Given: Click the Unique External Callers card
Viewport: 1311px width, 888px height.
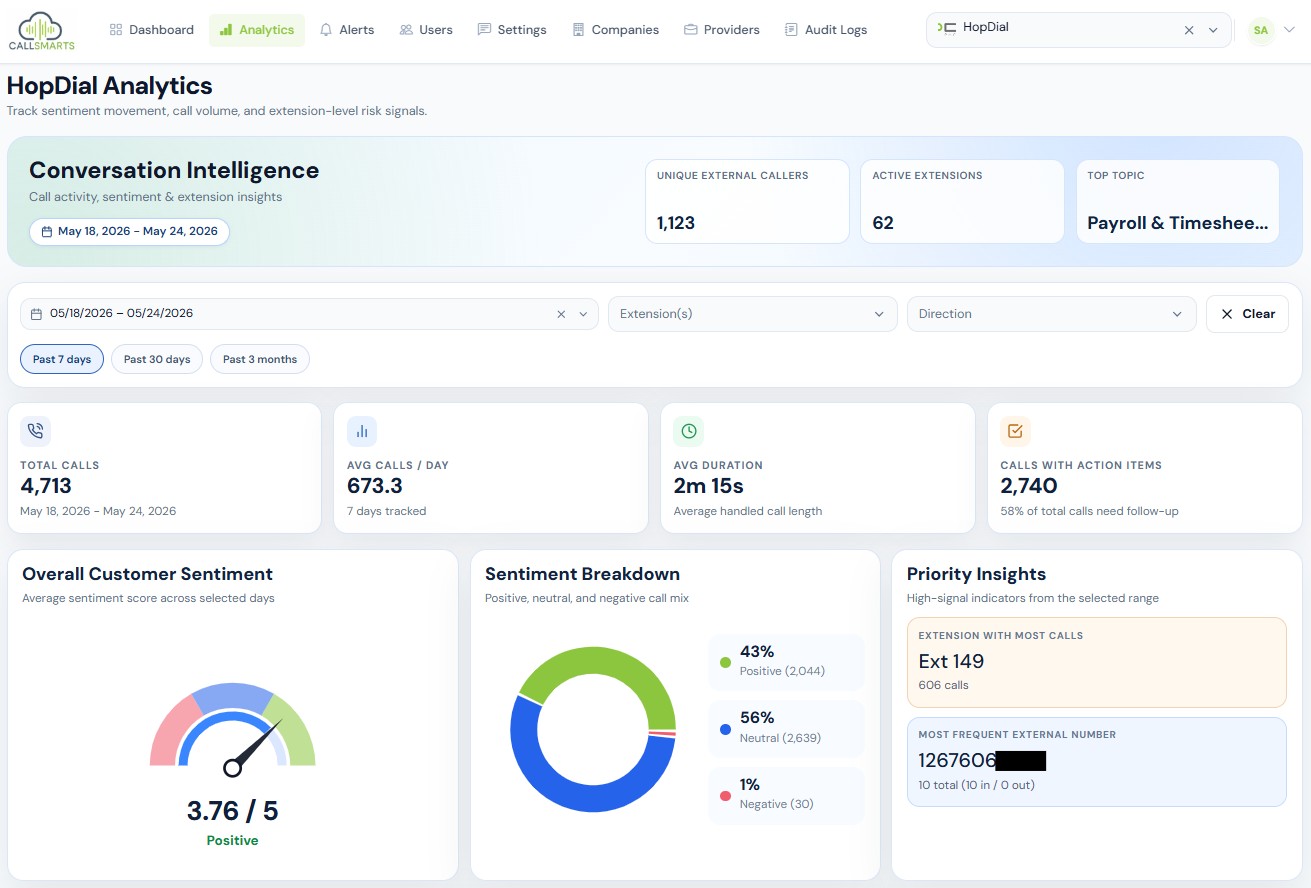Looking at the screenshot, I should coord(747,201).
